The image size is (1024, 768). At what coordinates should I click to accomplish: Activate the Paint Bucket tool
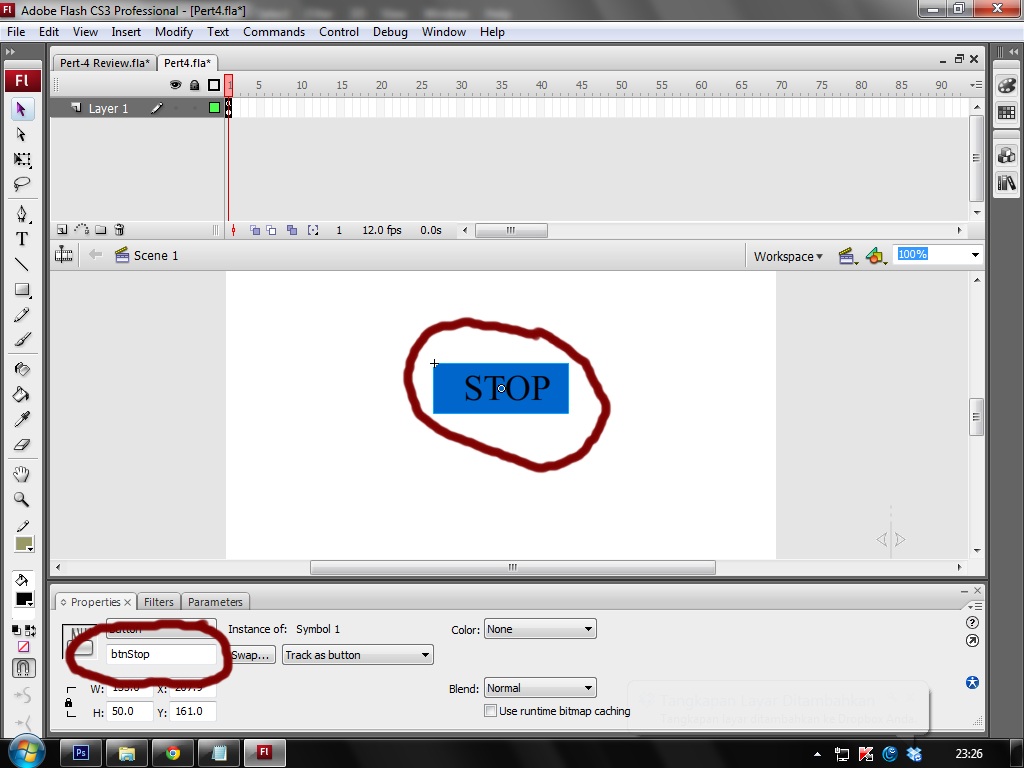tap(22, 393)
